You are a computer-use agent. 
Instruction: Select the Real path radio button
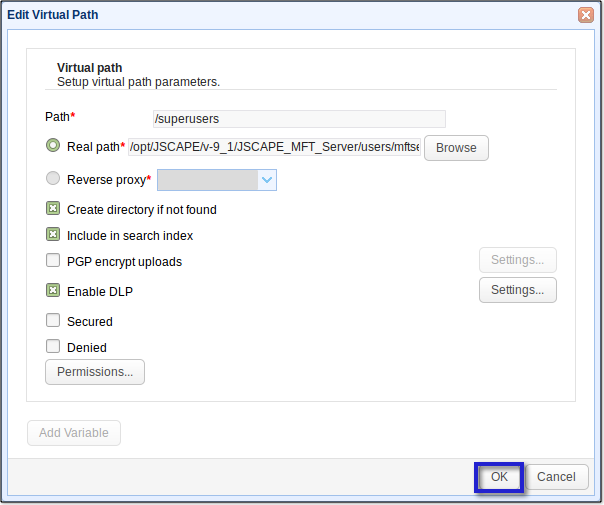click(x=53, y=146)
